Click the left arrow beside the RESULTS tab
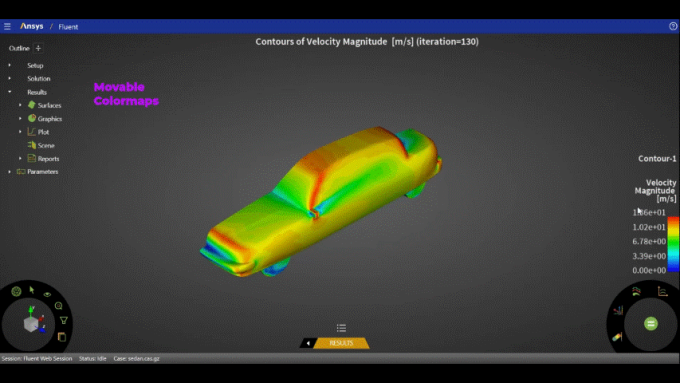The width and height of the screenshot is (681, 383). (x=308, y=343)
